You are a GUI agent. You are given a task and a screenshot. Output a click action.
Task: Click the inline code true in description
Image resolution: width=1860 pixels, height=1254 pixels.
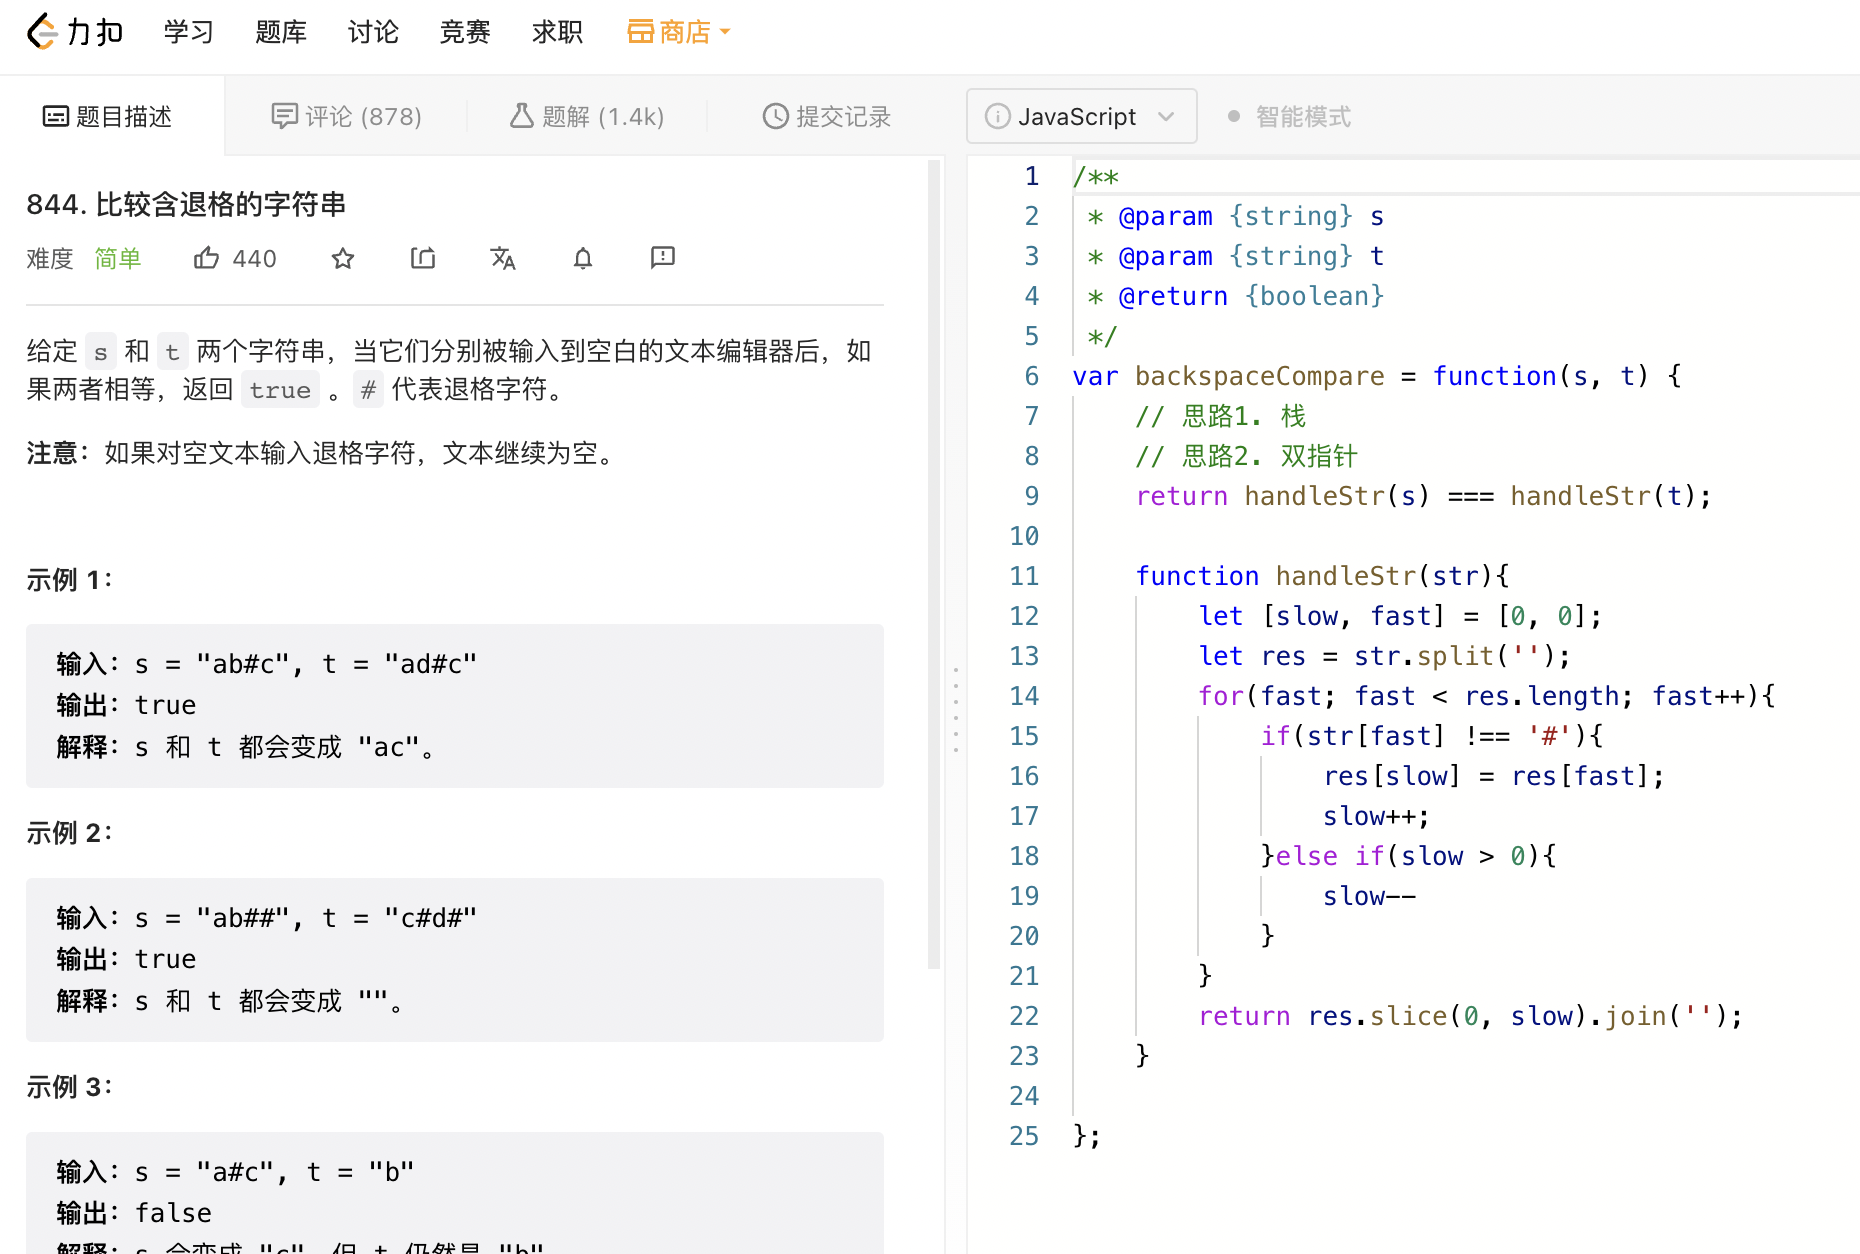[x=280, y=390]
